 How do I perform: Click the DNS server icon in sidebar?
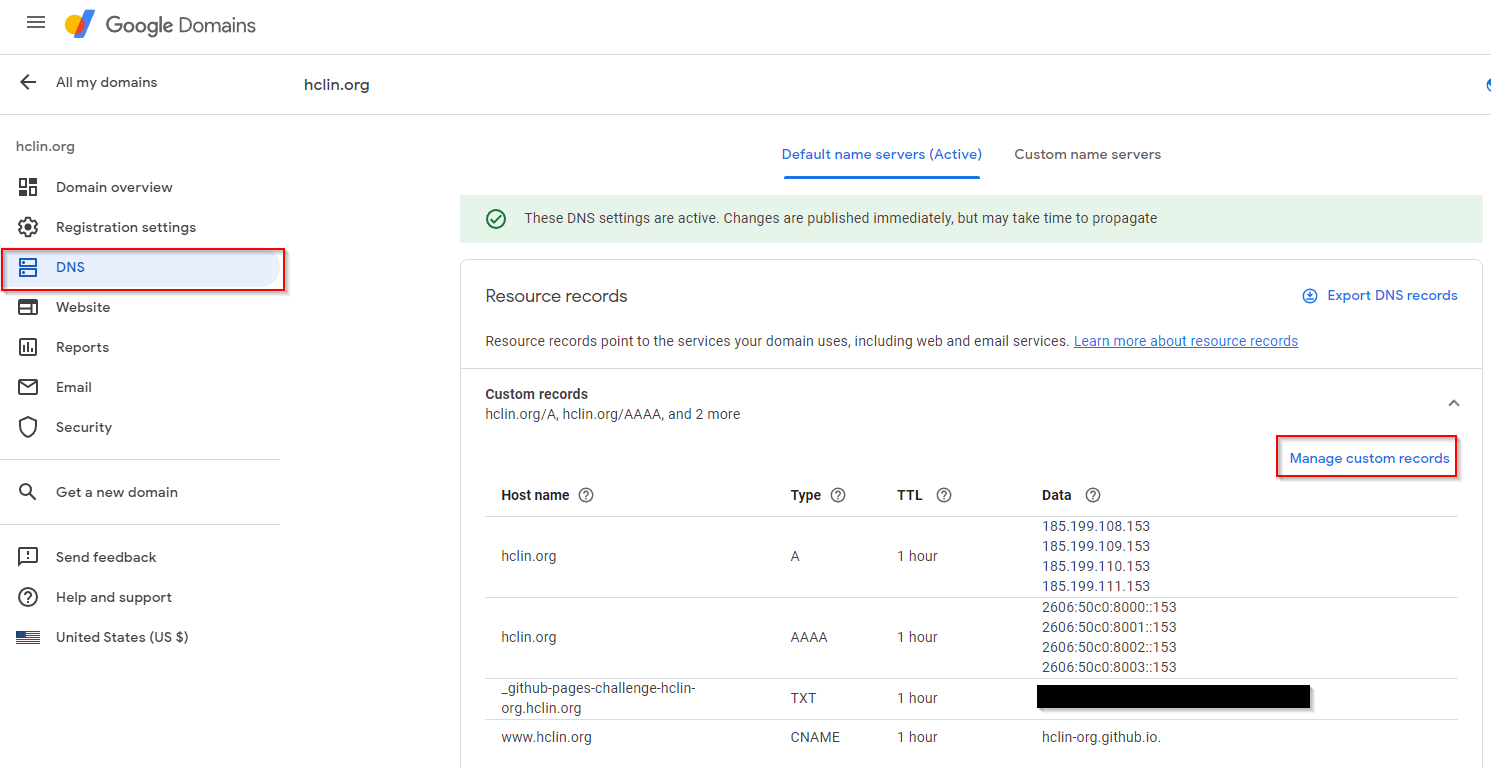pyautogui.click(x=28, y=267)
